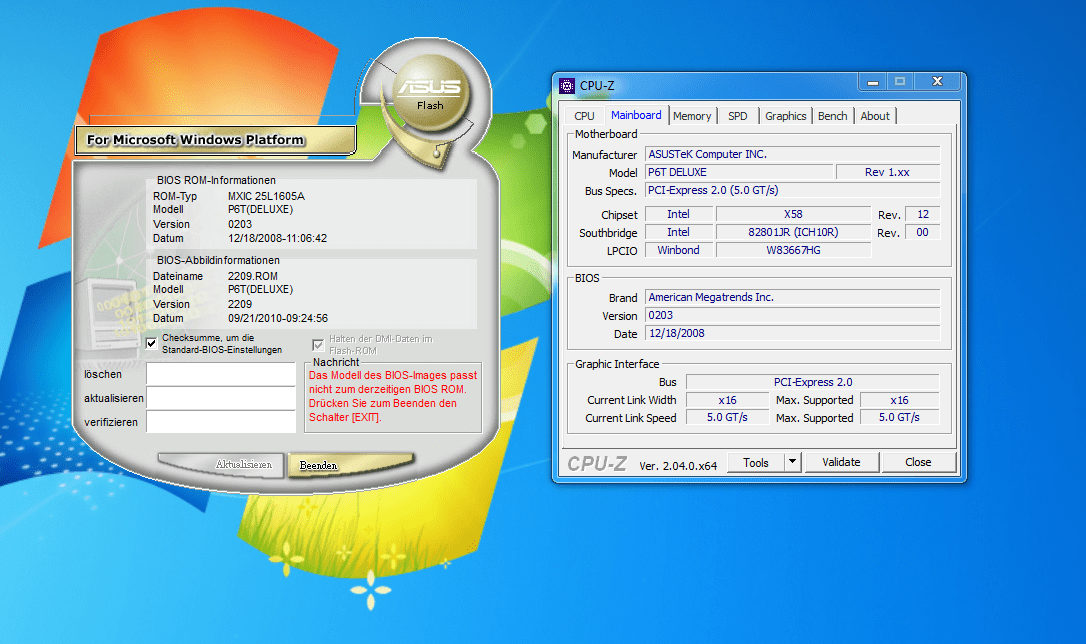Minimize the CPU-Z window
Screen dimensions: 1086x644
point(873,82)
